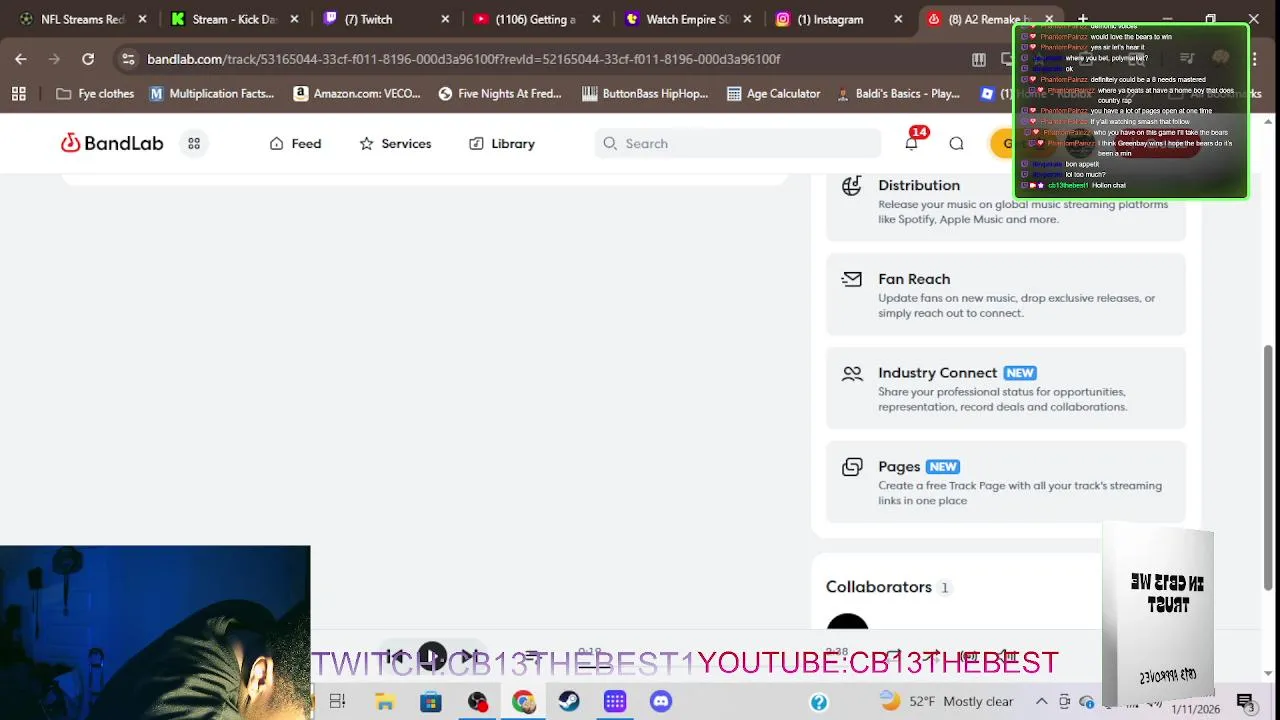
Task: Click the NEW badge beside Pages
Action: point(943,467)
